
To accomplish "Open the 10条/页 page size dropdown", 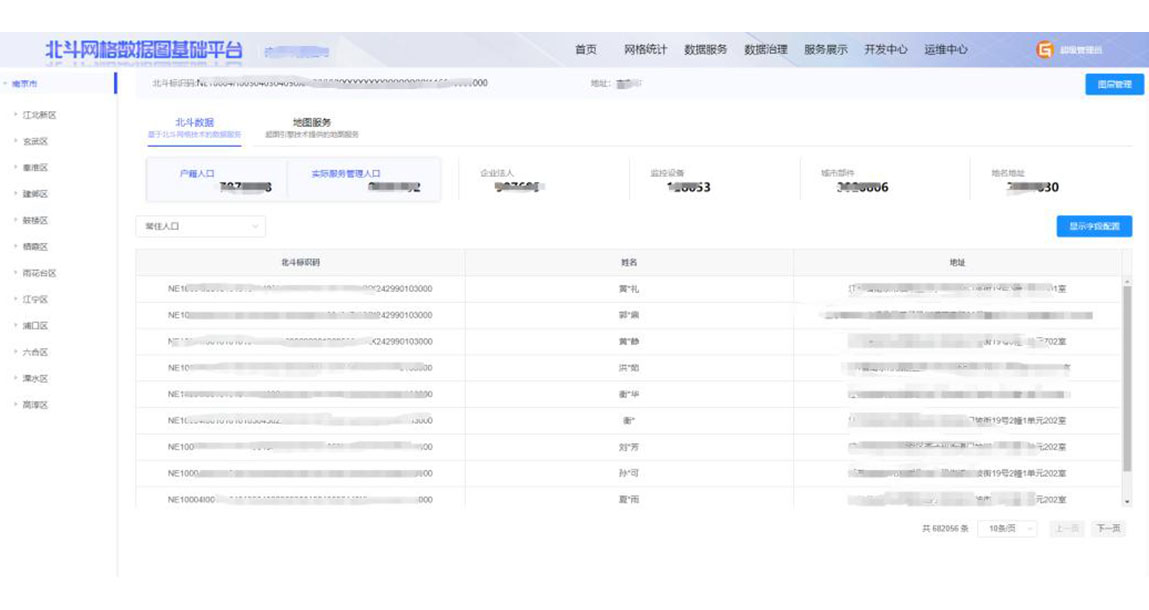I will (x=1006, y=529).
